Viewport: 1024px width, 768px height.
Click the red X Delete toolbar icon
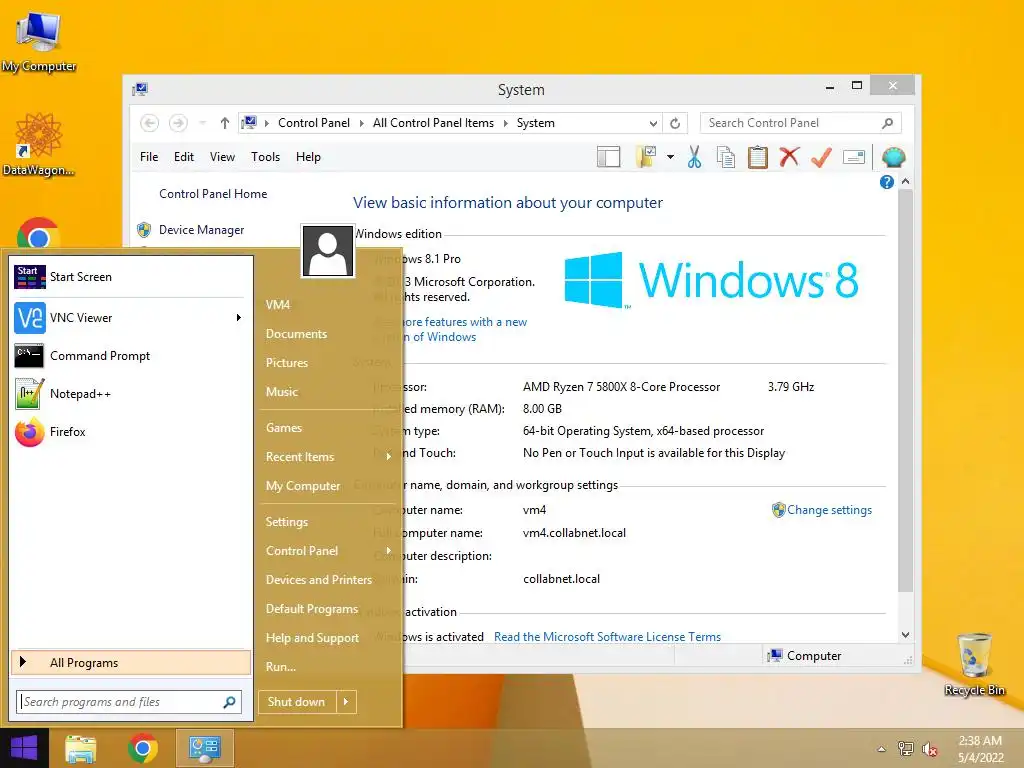(x=789, y=157)
